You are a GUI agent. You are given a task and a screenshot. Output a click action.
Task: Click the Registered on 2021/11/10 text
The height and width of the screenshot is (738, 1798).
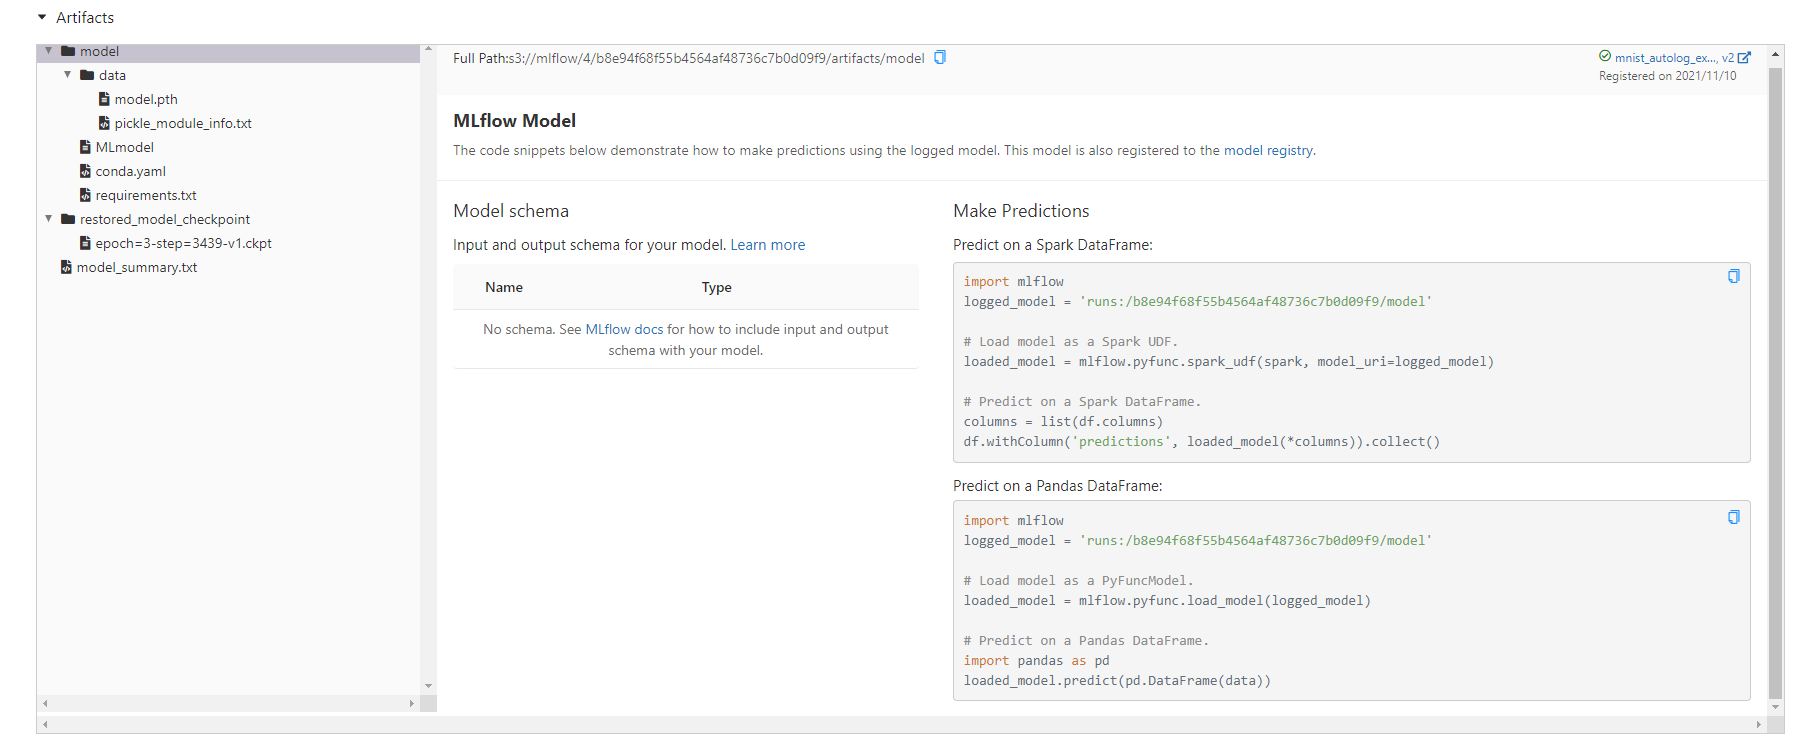1667,76
